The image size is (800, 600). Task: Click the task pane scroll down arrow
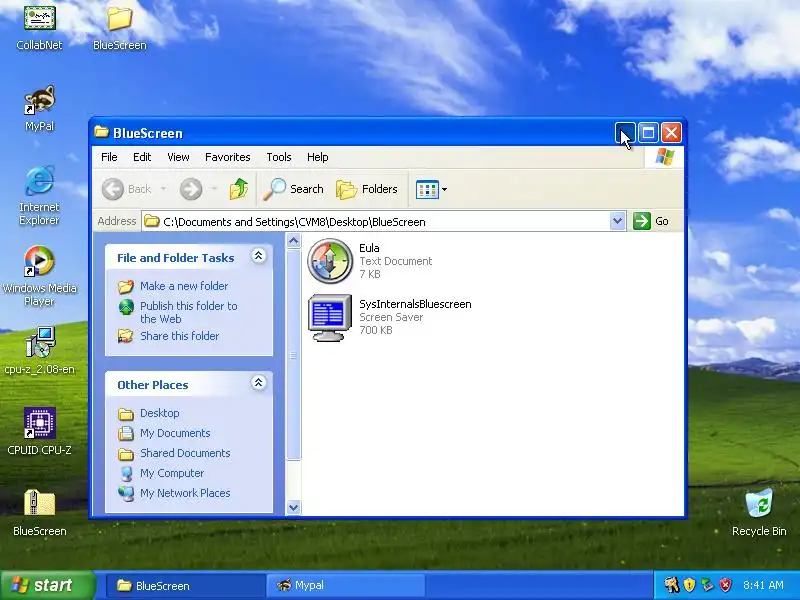pos(293,508)
